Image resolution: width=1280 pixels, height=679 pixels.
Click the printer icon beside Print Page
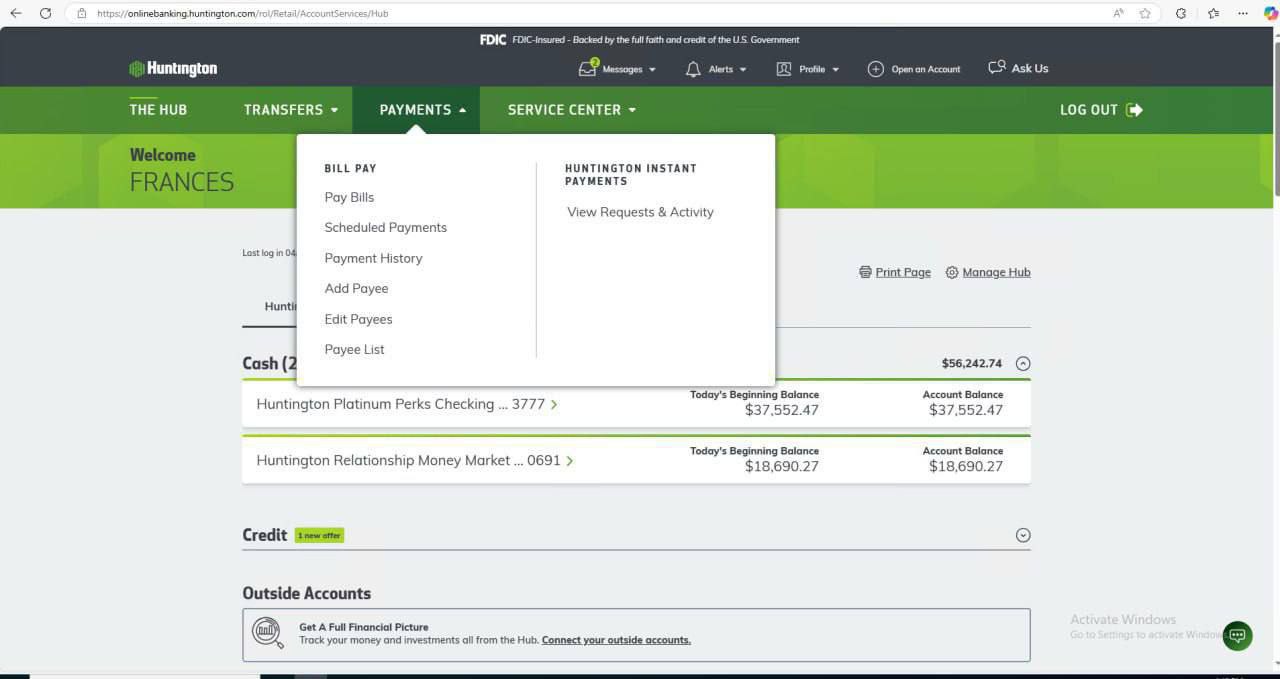tap(865, 272)
